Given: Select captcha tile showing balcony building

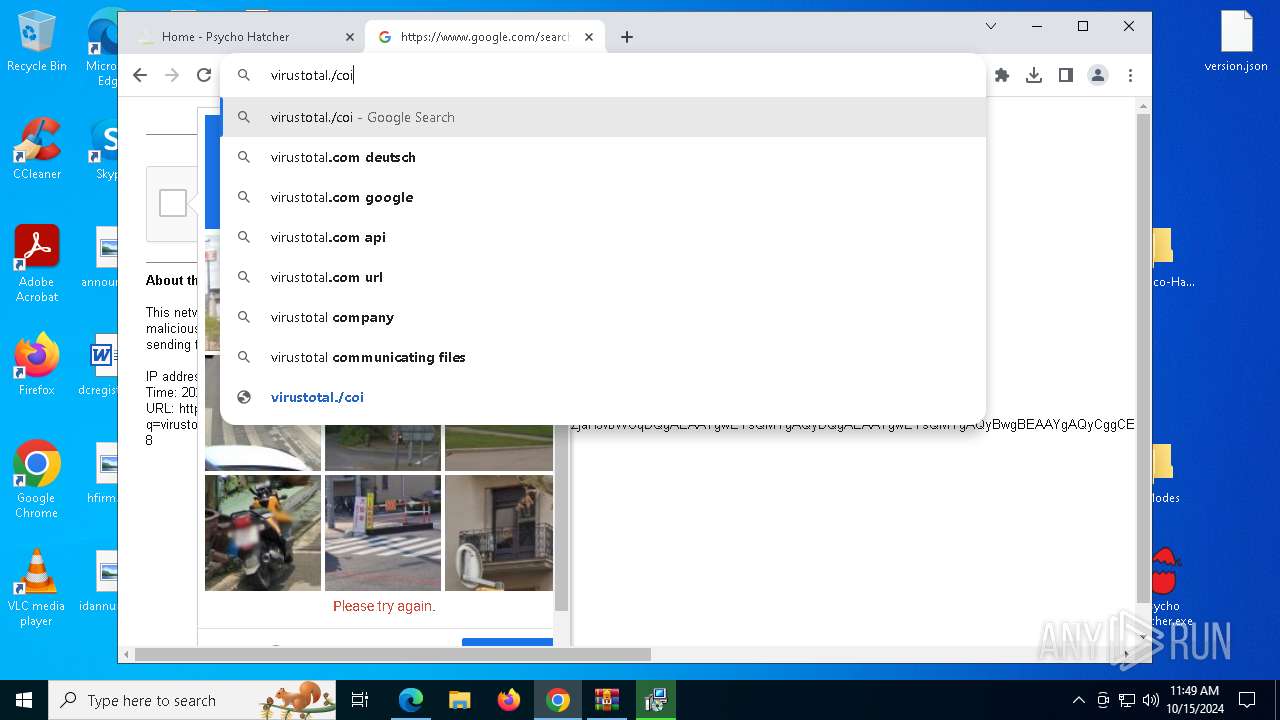Looking at the screenshot, I should 499,532.
